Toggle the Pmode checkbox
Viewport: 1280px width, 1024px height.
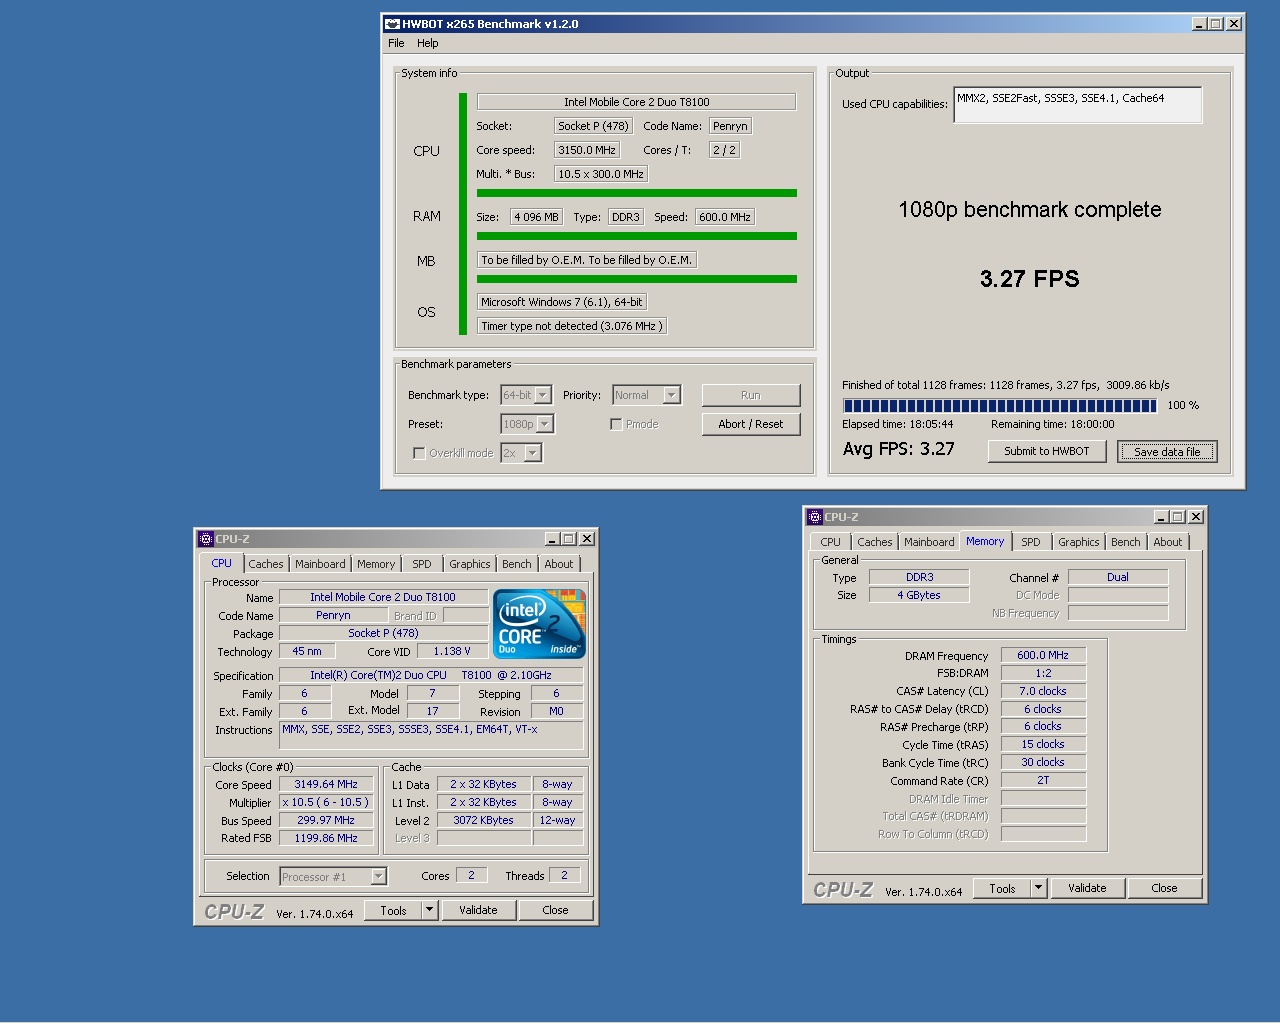pos(616,424)
